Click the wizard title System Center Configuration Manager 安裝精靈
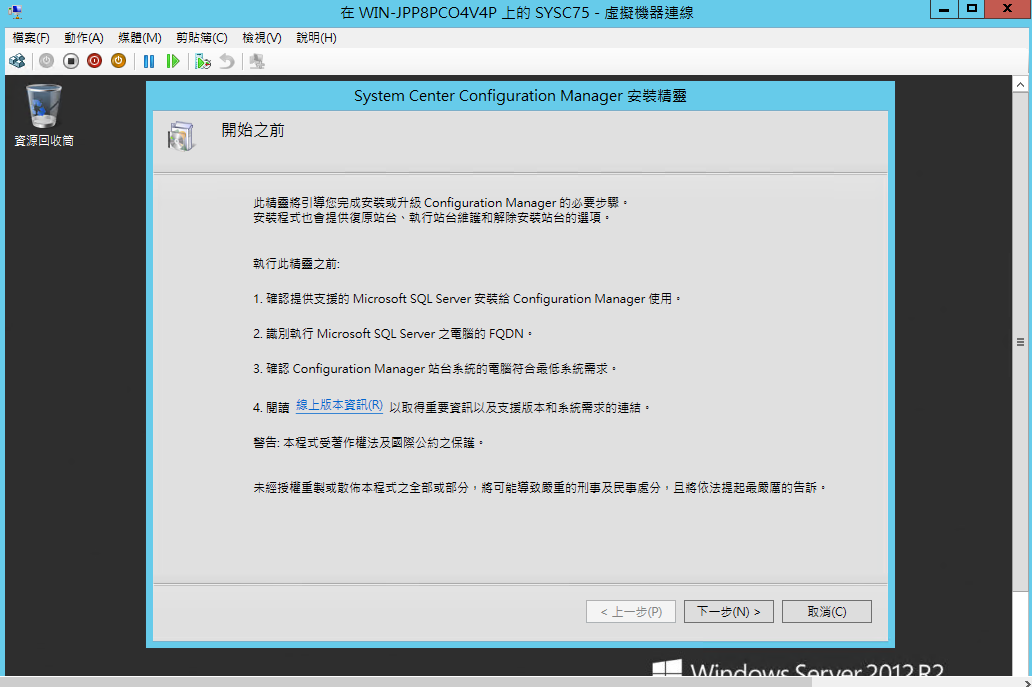The image size is (1032, 687). click(x=520, y=95)
